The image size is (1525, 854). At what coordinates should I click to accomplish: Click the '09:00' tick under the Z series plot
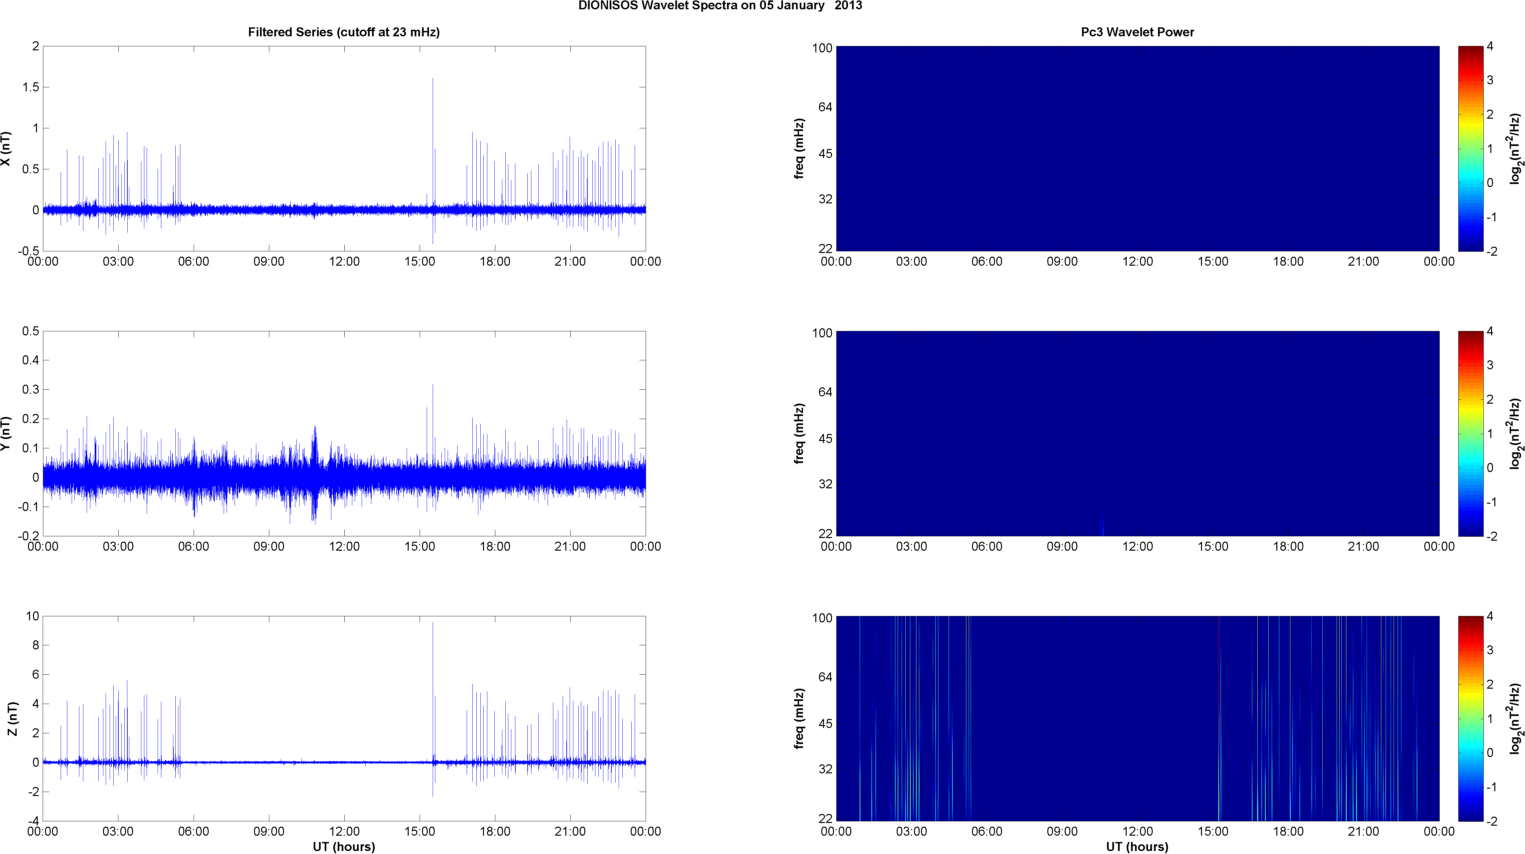(269, 832)
